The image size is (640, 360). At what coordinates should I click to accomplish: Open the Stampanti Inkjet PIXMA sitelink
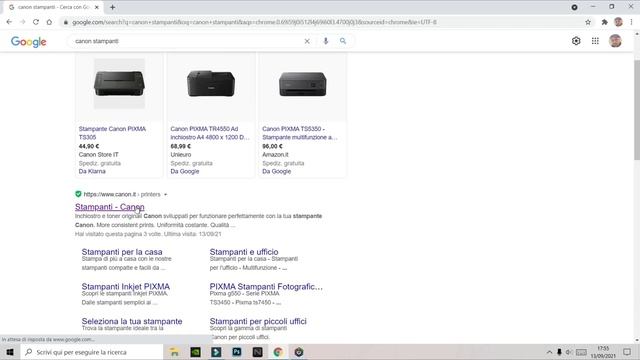[x=126, y=287]
